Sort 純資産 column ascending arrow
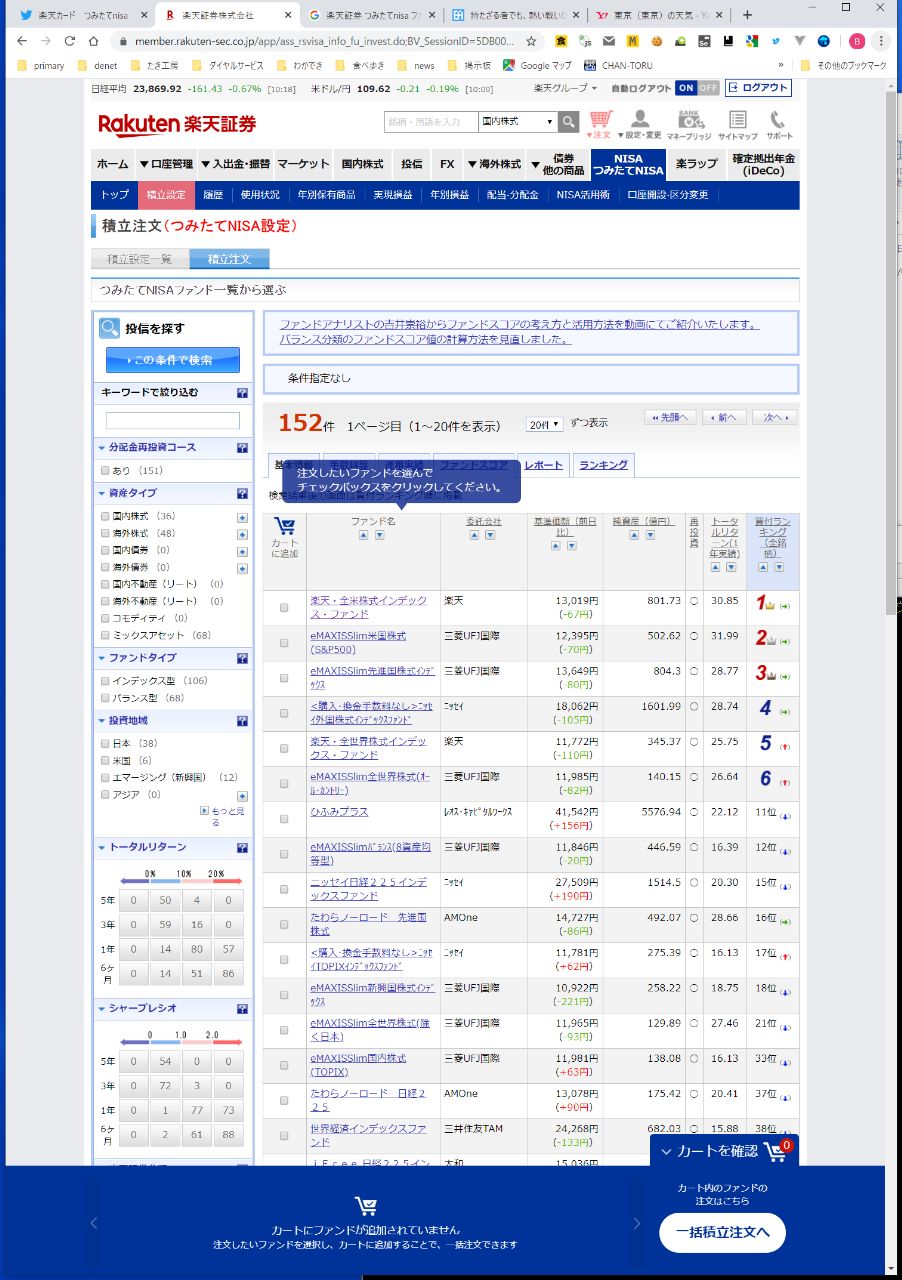902x1280 pixels. (634, 535)
